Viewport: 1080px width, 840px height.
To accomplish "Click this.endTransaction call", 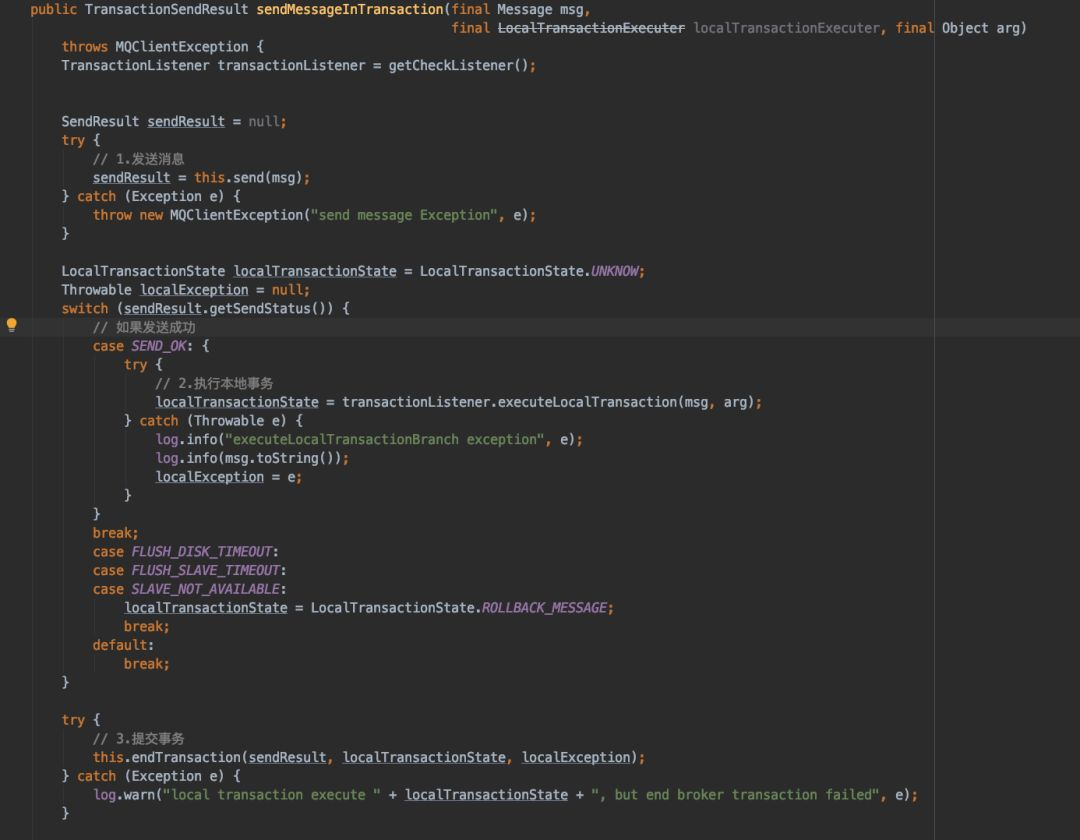I will [x=368, y=757].
